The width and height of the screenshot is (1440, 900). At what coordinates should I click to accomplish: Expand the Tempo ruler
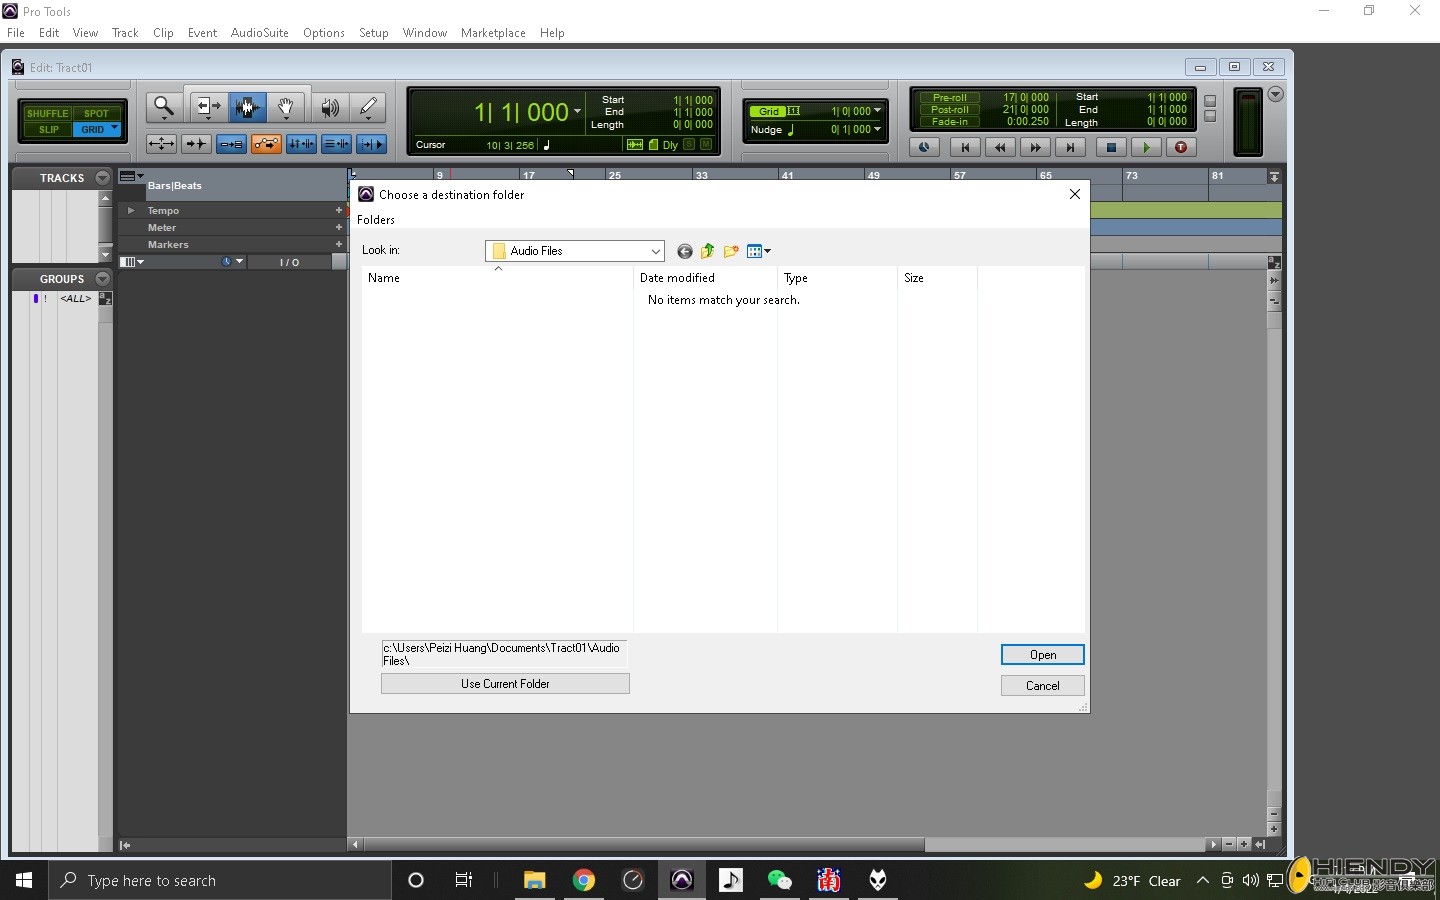(131, 211)
